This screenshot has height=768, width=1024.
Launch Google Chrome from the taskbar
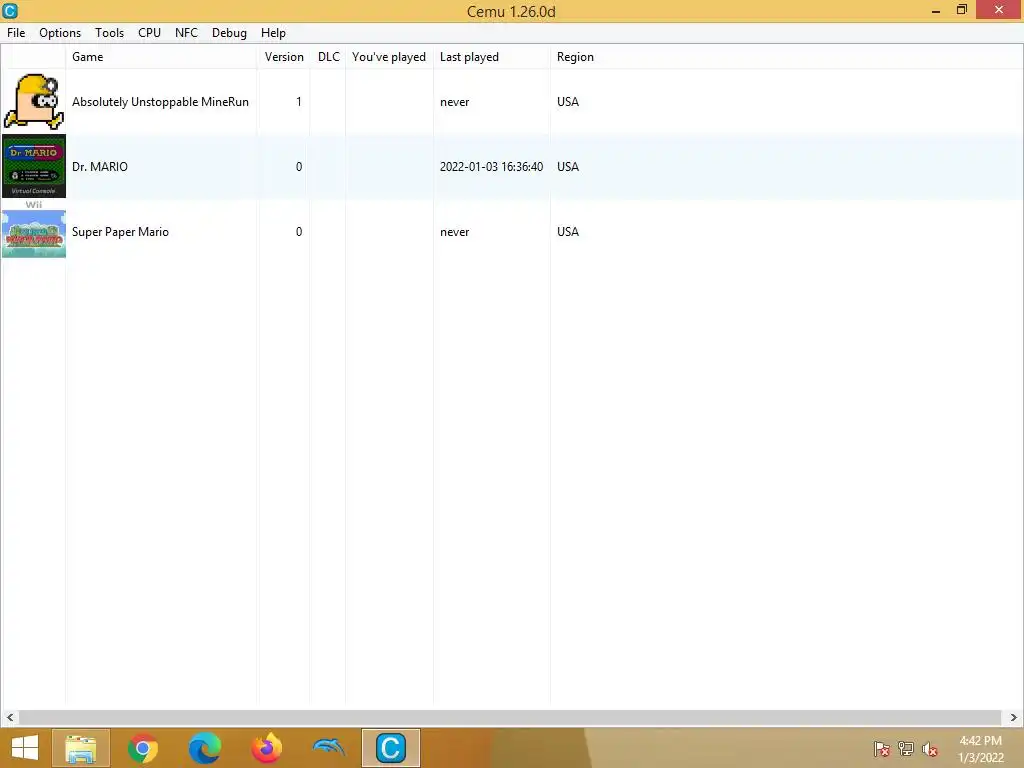(x=143, y=748)
